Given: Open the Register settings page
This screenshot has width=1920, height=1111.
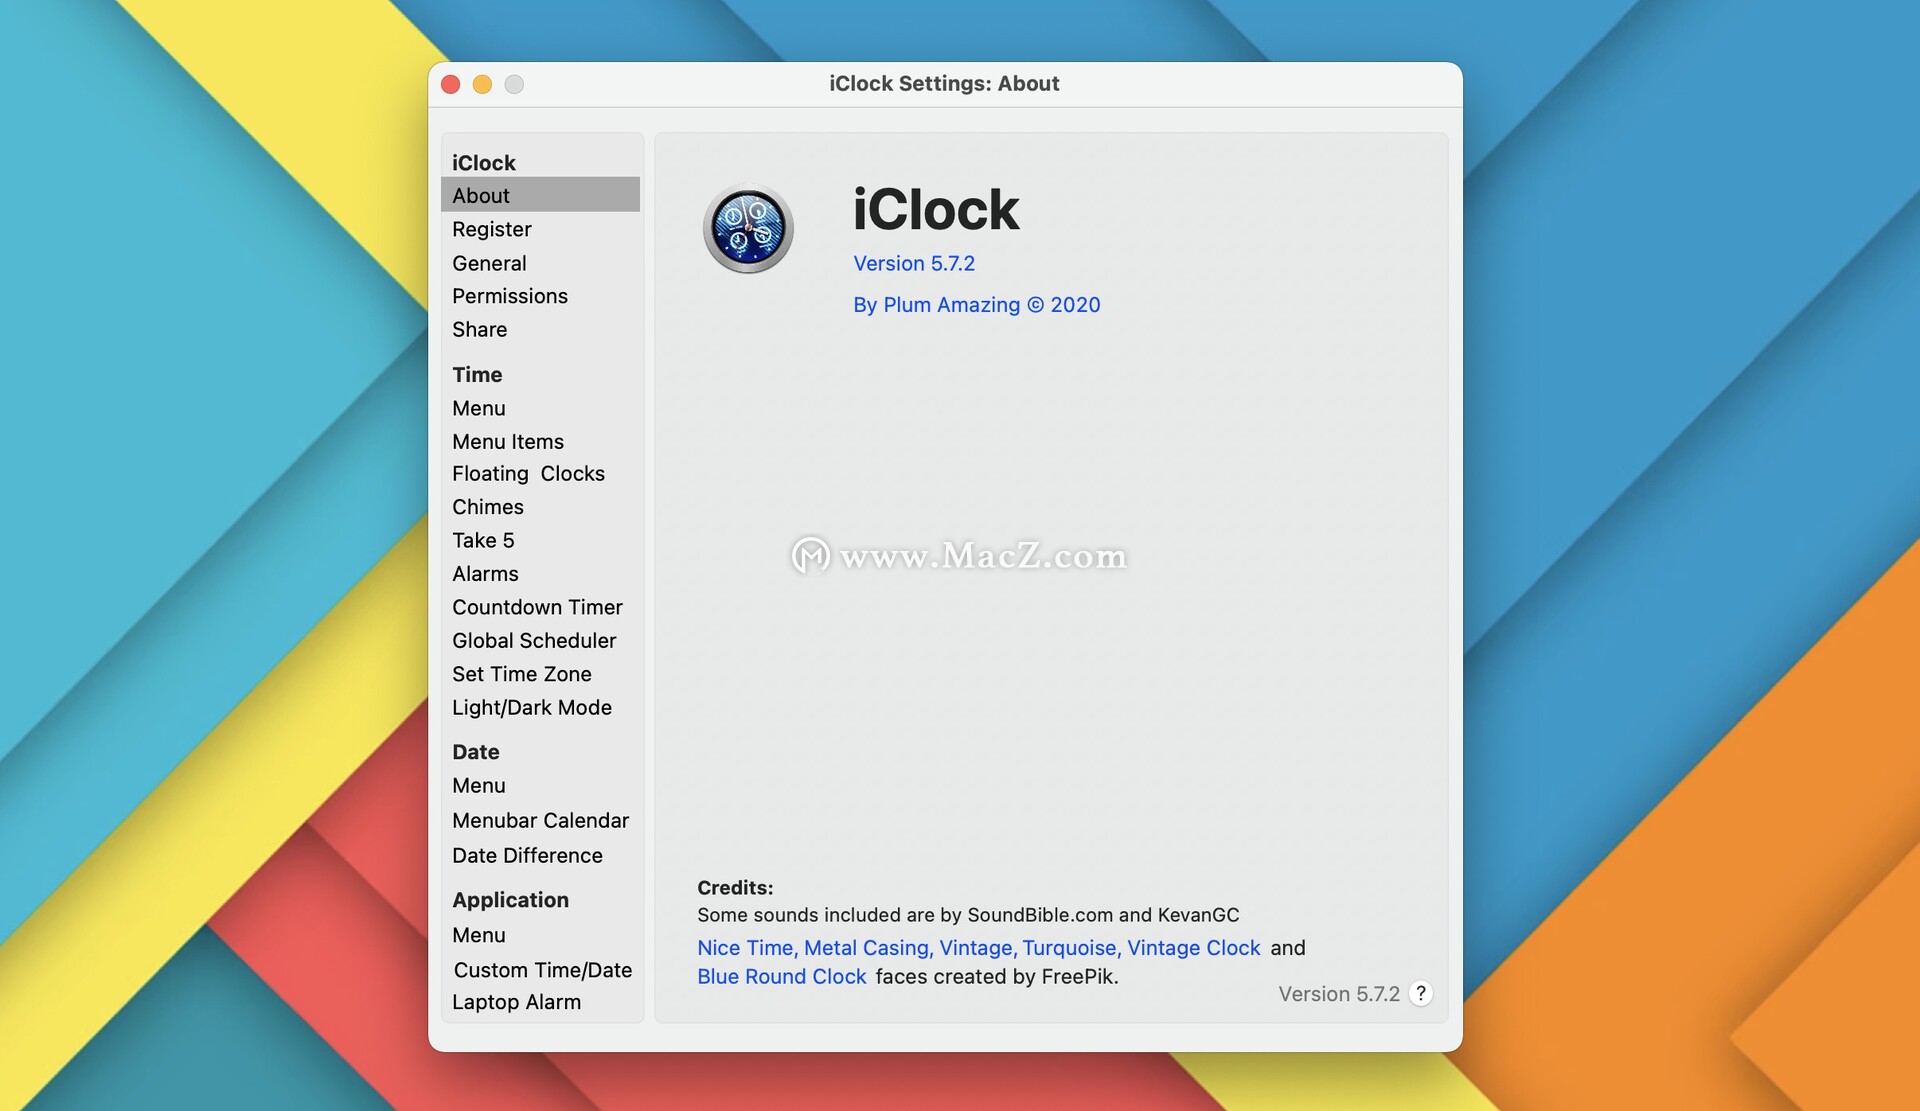Looking at the screenshot, I should tap(491, 229).
